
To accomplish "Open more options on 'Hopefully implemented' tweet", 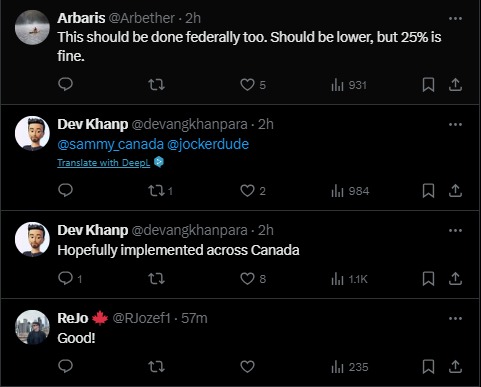I will tap(455, 230).
